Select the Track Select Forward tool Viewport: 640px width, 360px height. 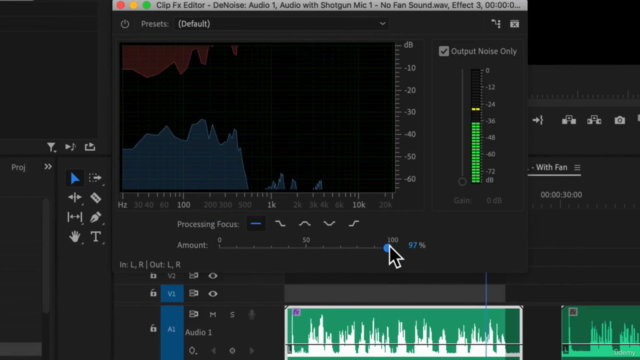tap(95, 178)
